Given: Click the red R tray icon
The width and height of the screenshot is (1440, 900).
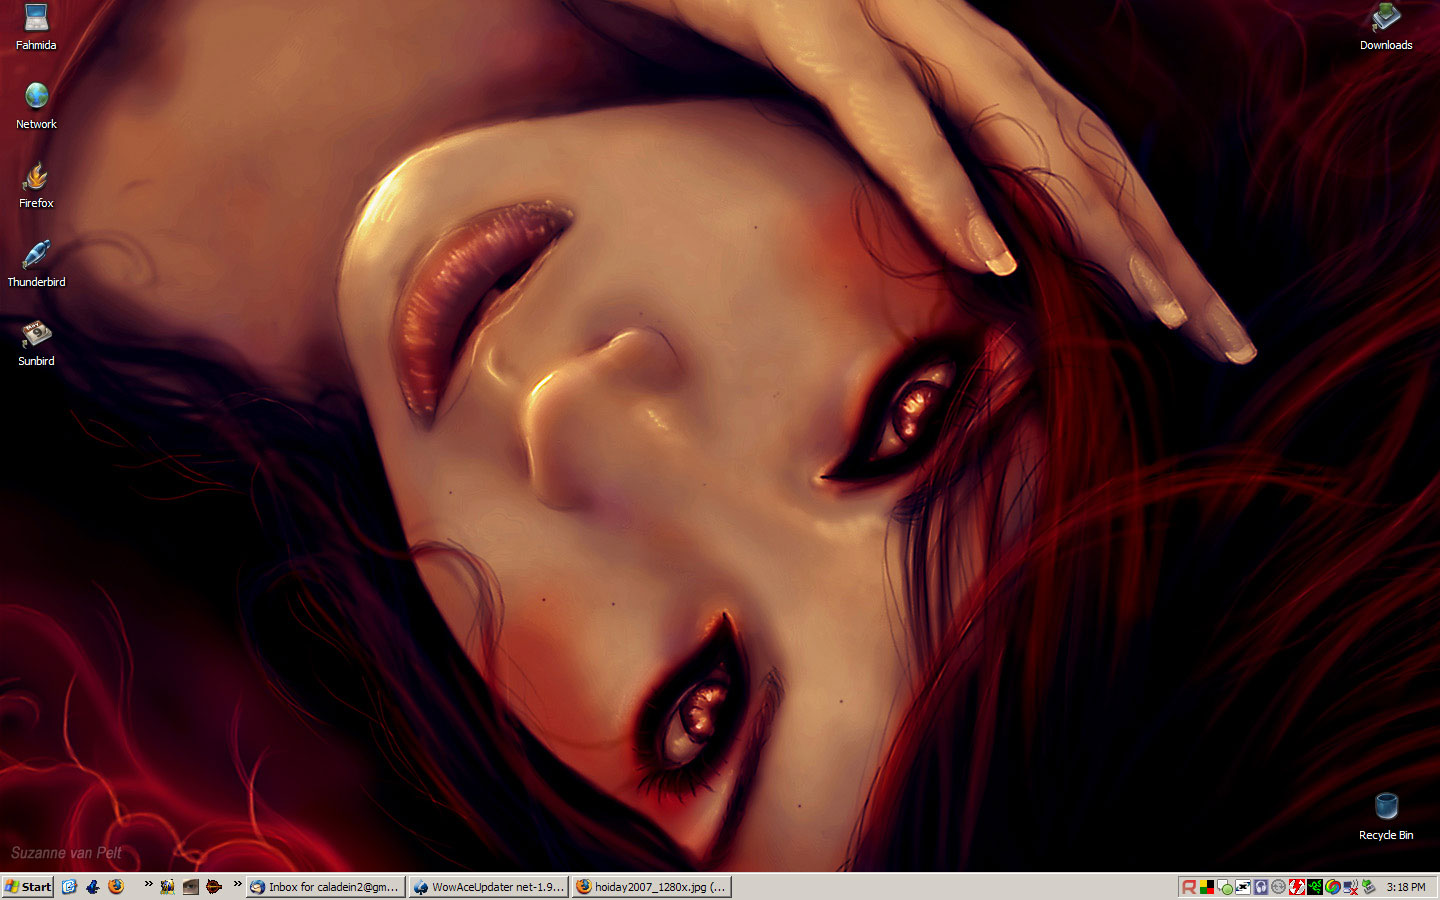Looking at the screenshot, I should pos(1189,887).
